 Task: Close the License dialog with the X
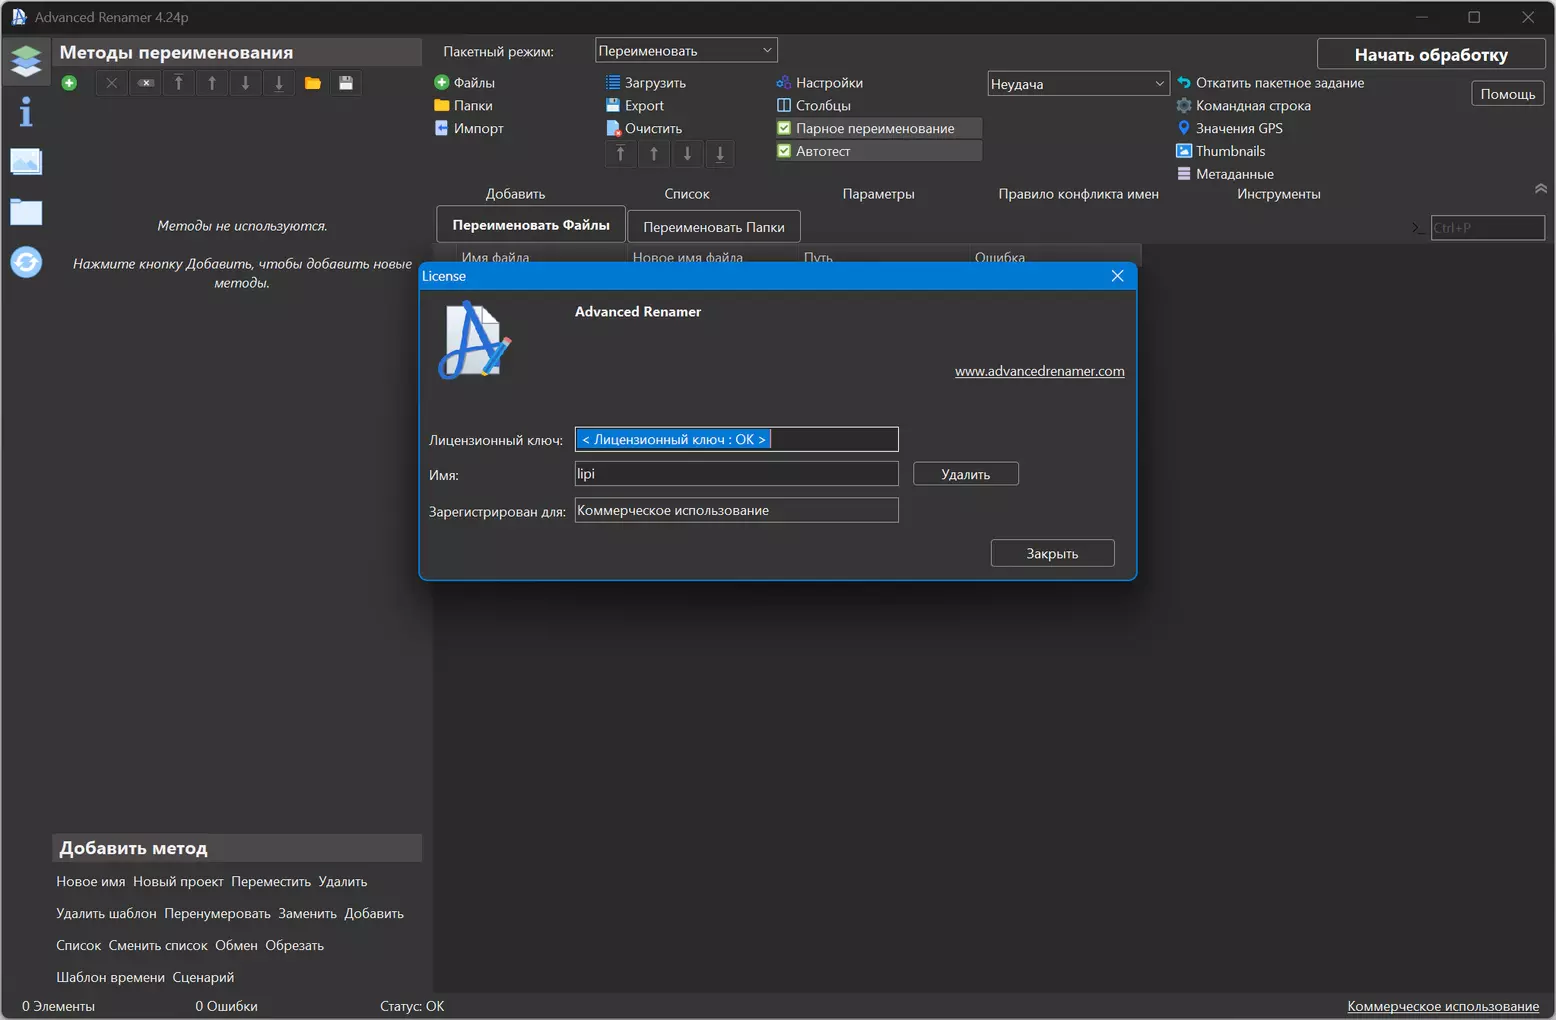[x=1118, y=276]
